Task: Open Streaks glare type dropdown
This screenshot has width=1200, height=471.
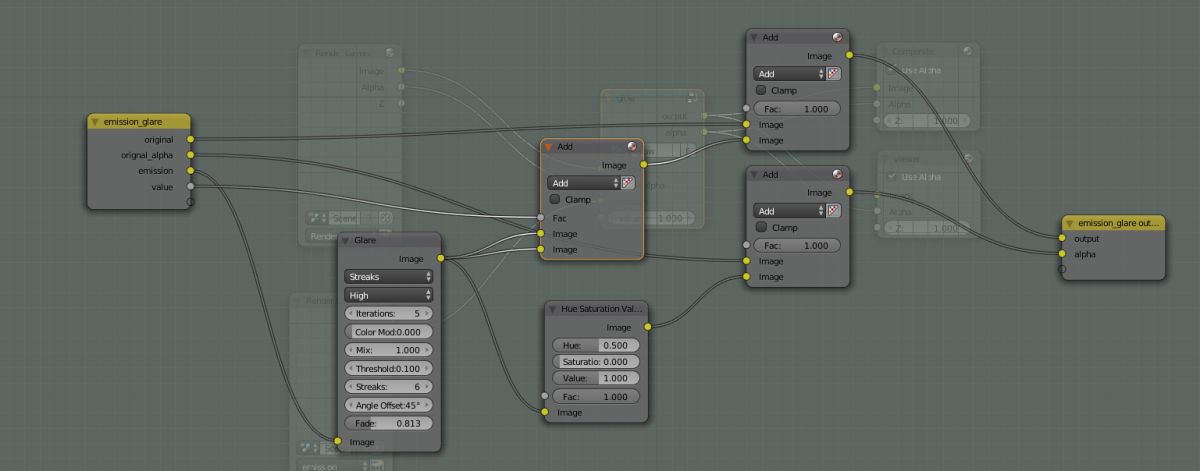Action: pyautogui.click(x=388, y=276)
